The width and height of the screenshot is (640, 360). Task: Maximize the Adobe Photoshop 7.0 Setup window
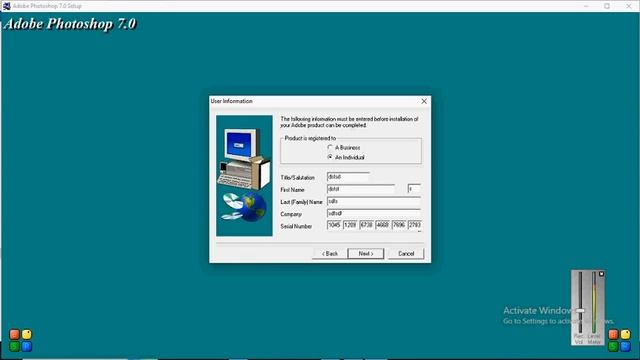(607, 6)
